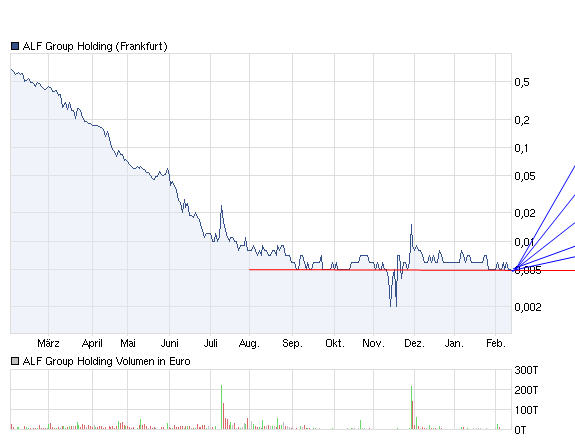The height and width of the screenshot is (444, 575).
Task: Click the 0,1 price axis label
Action: pos(521,148)
